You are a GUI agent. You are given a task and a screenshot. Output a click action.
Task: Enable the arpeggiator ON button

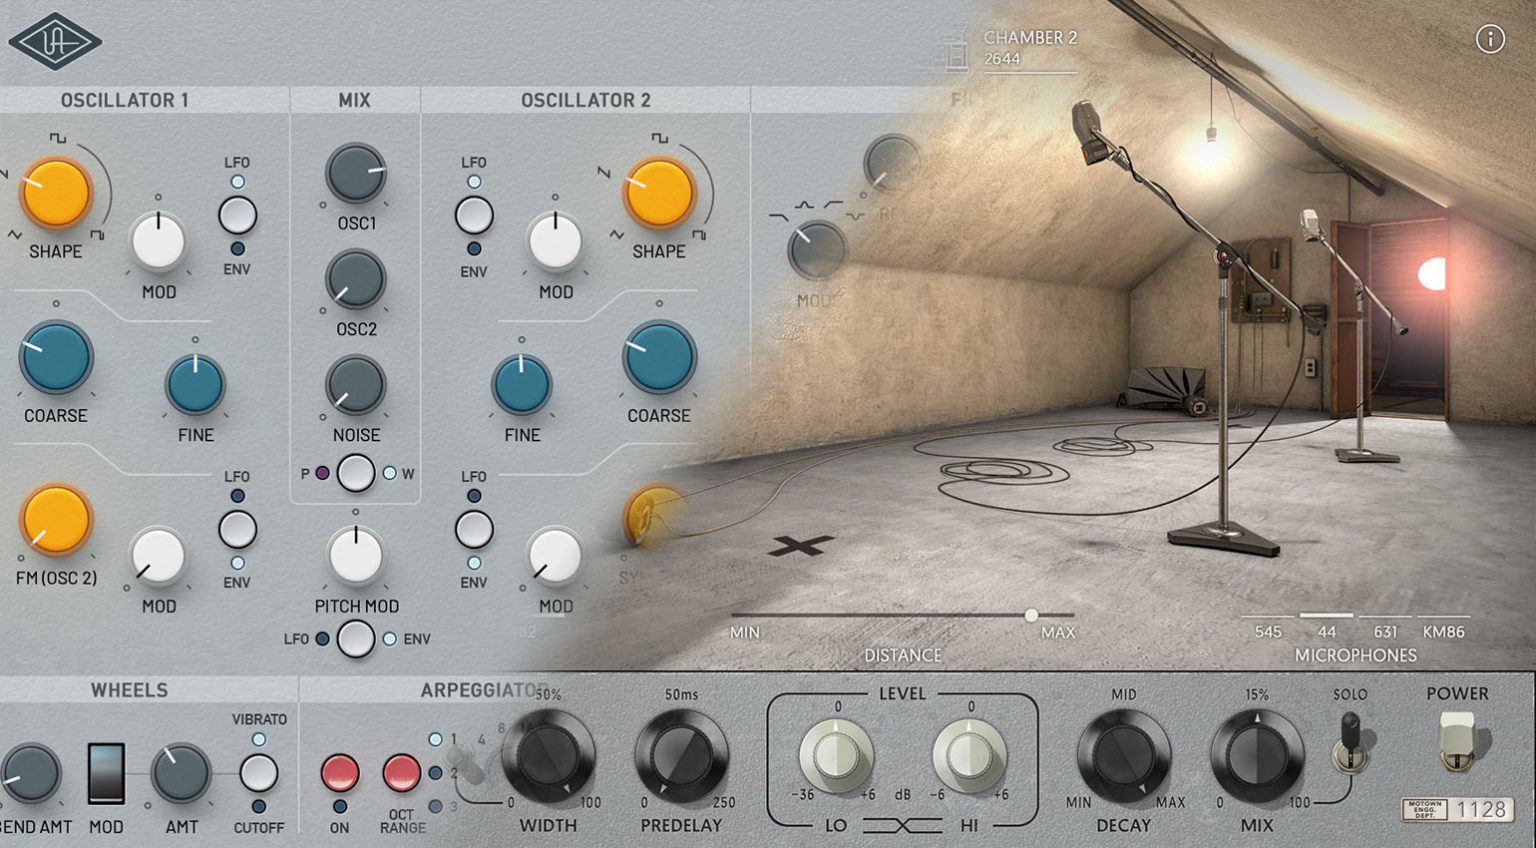(340, 770)
